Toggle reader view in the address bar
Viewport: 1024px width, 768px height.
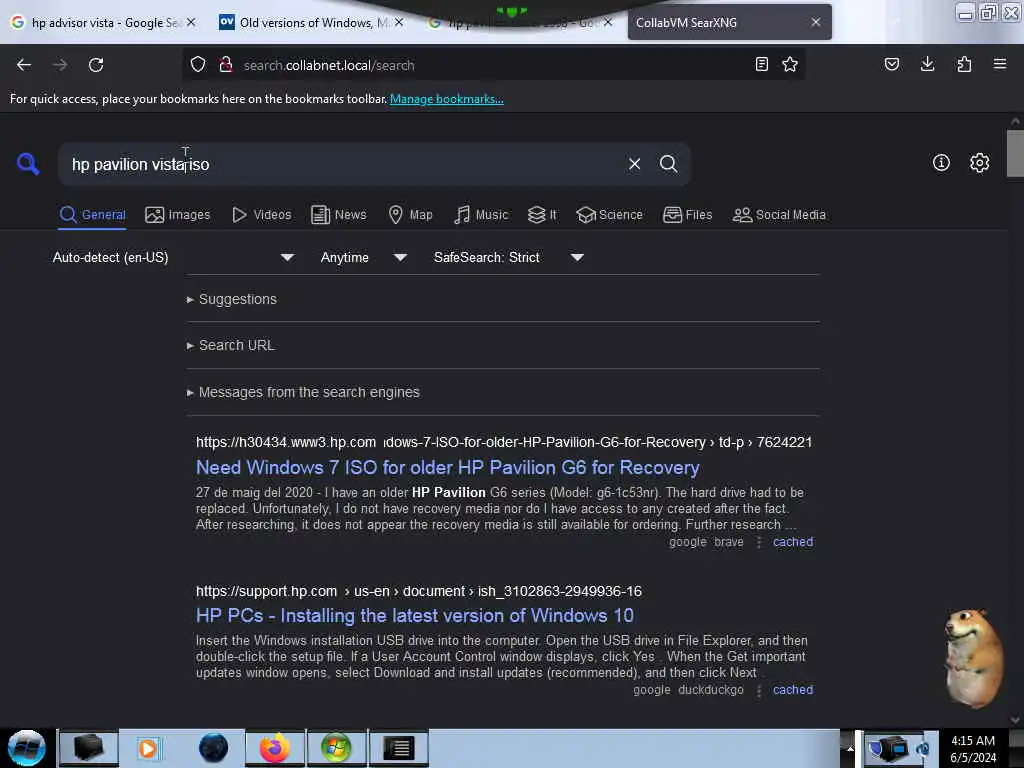click(761, 64)
